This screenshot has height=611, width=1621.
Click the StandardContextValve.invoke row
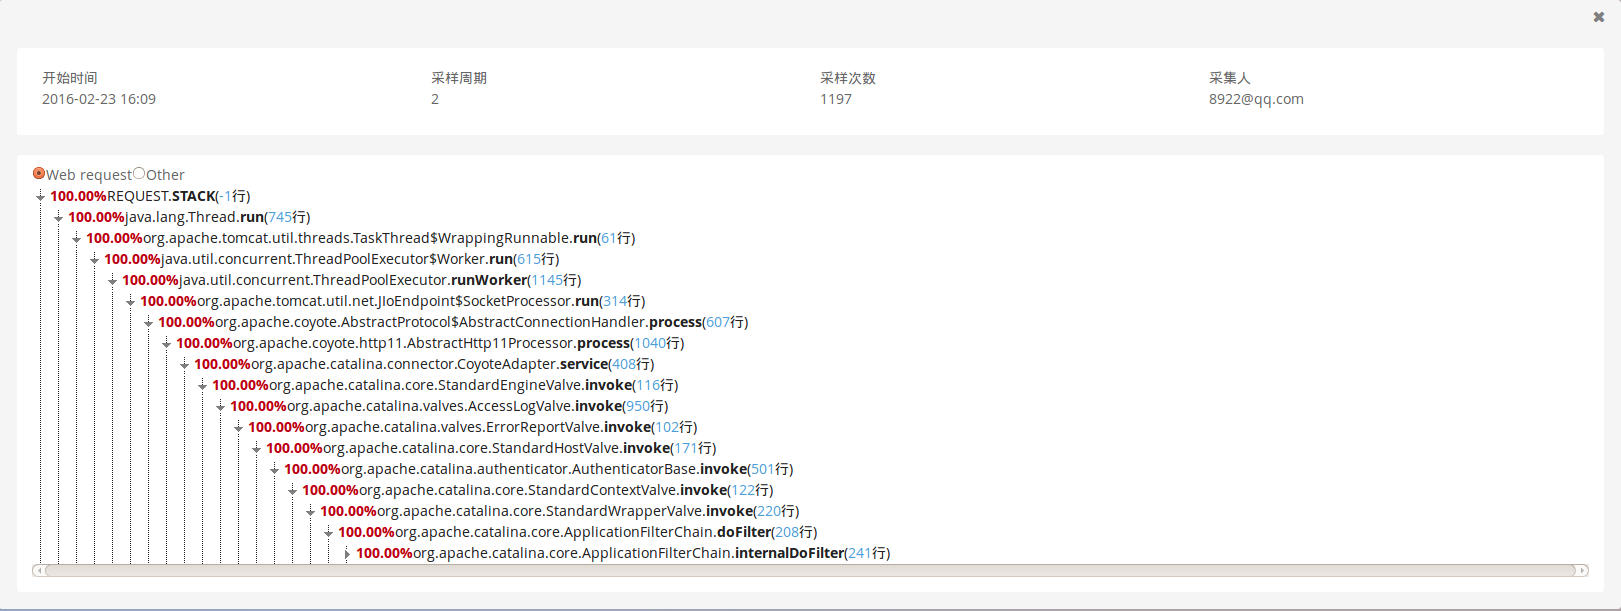coord(537,490)
